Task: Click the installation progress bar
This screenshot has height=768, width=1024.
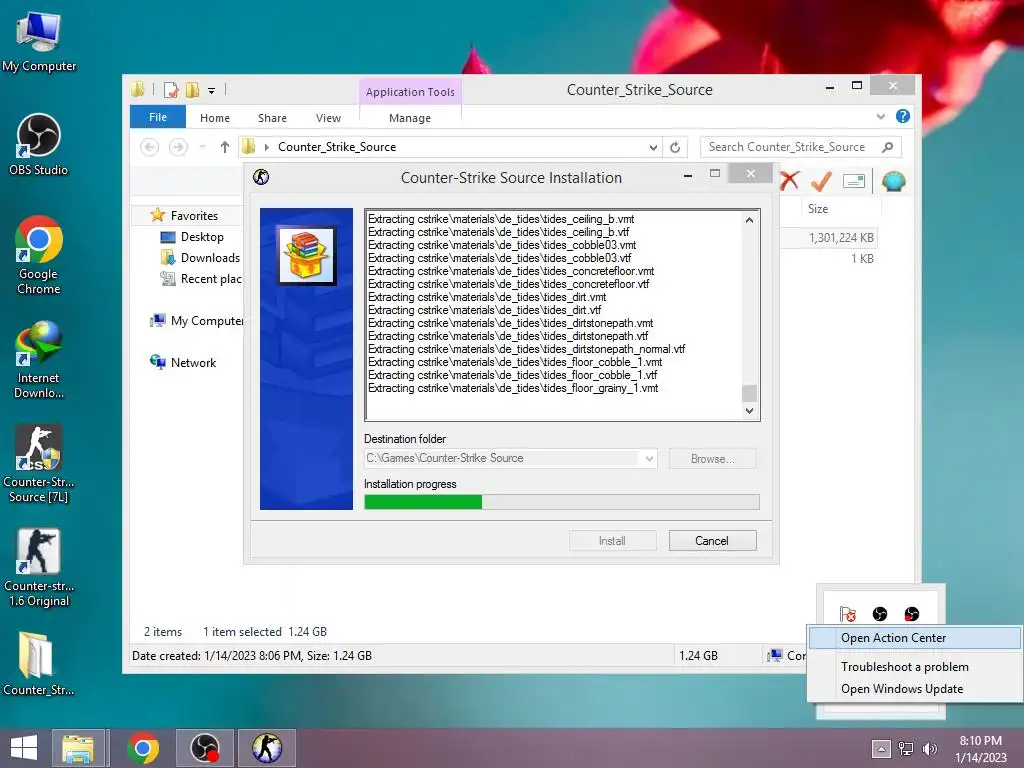Action: 562,502
